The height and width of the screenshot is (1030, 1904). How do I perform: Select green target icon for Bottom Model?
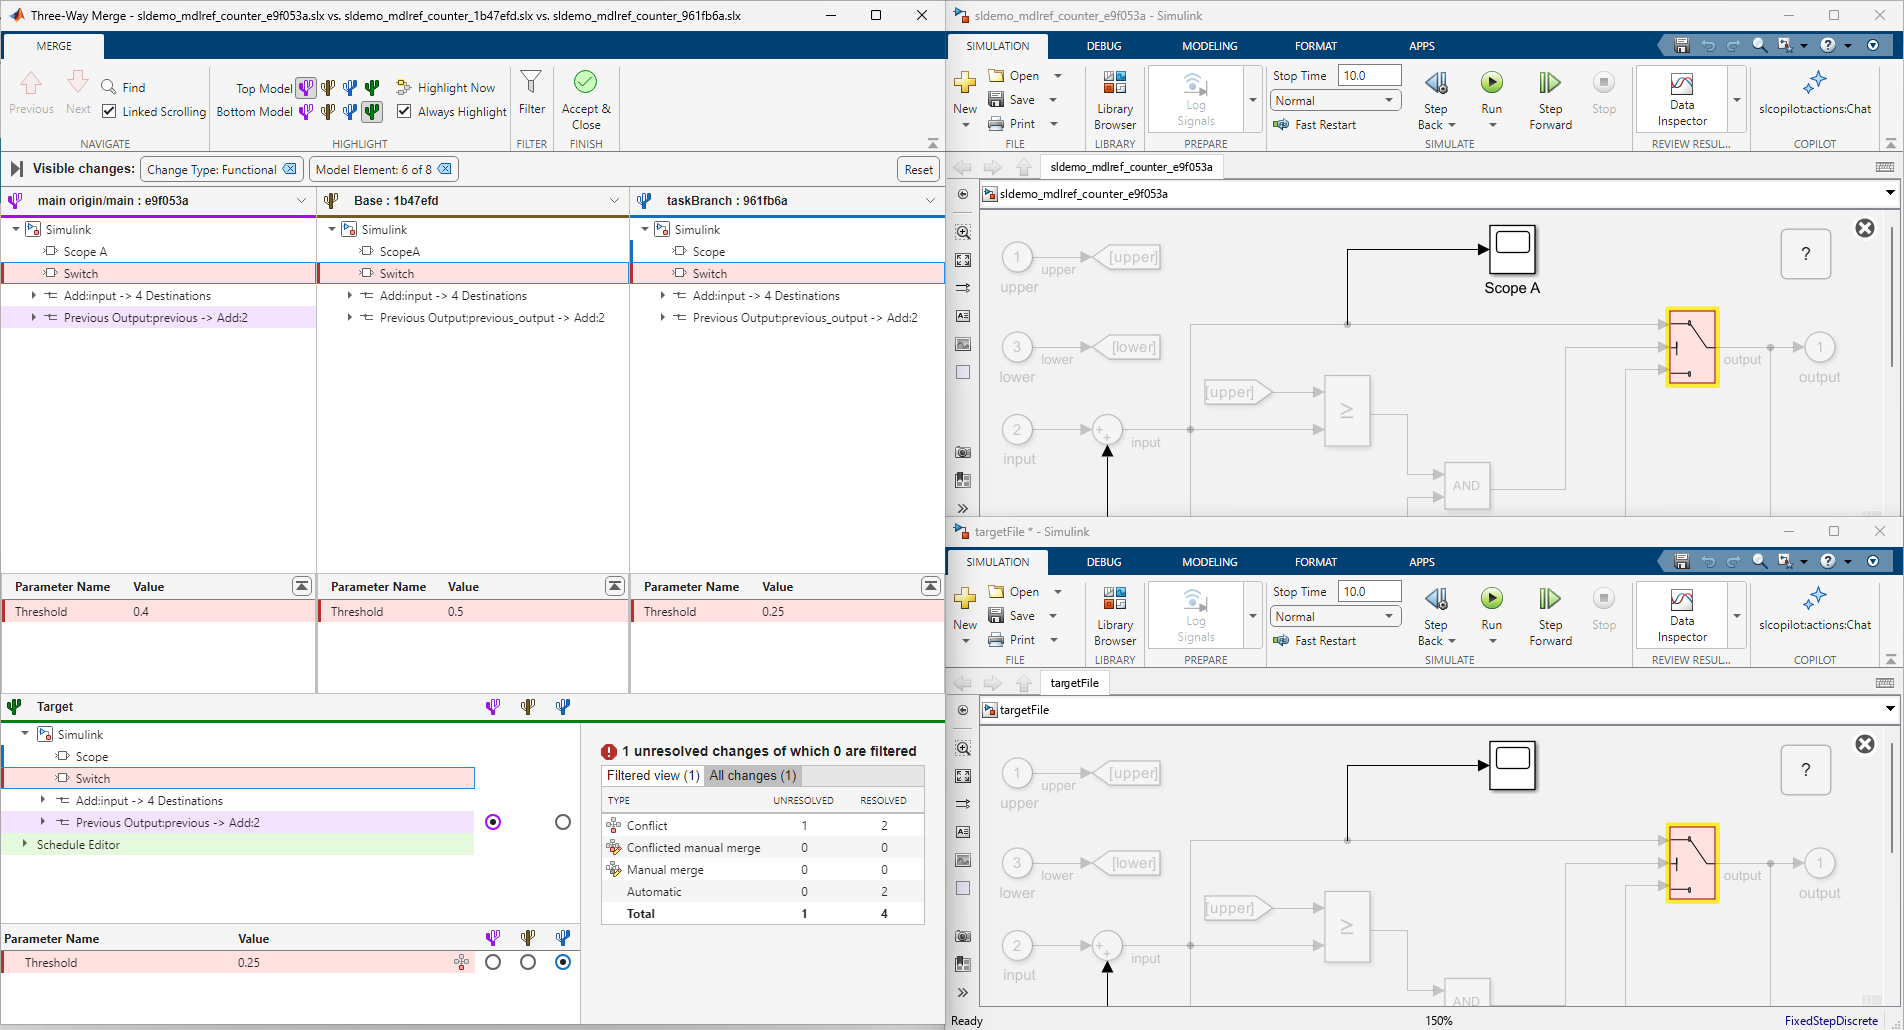point(372,111)
